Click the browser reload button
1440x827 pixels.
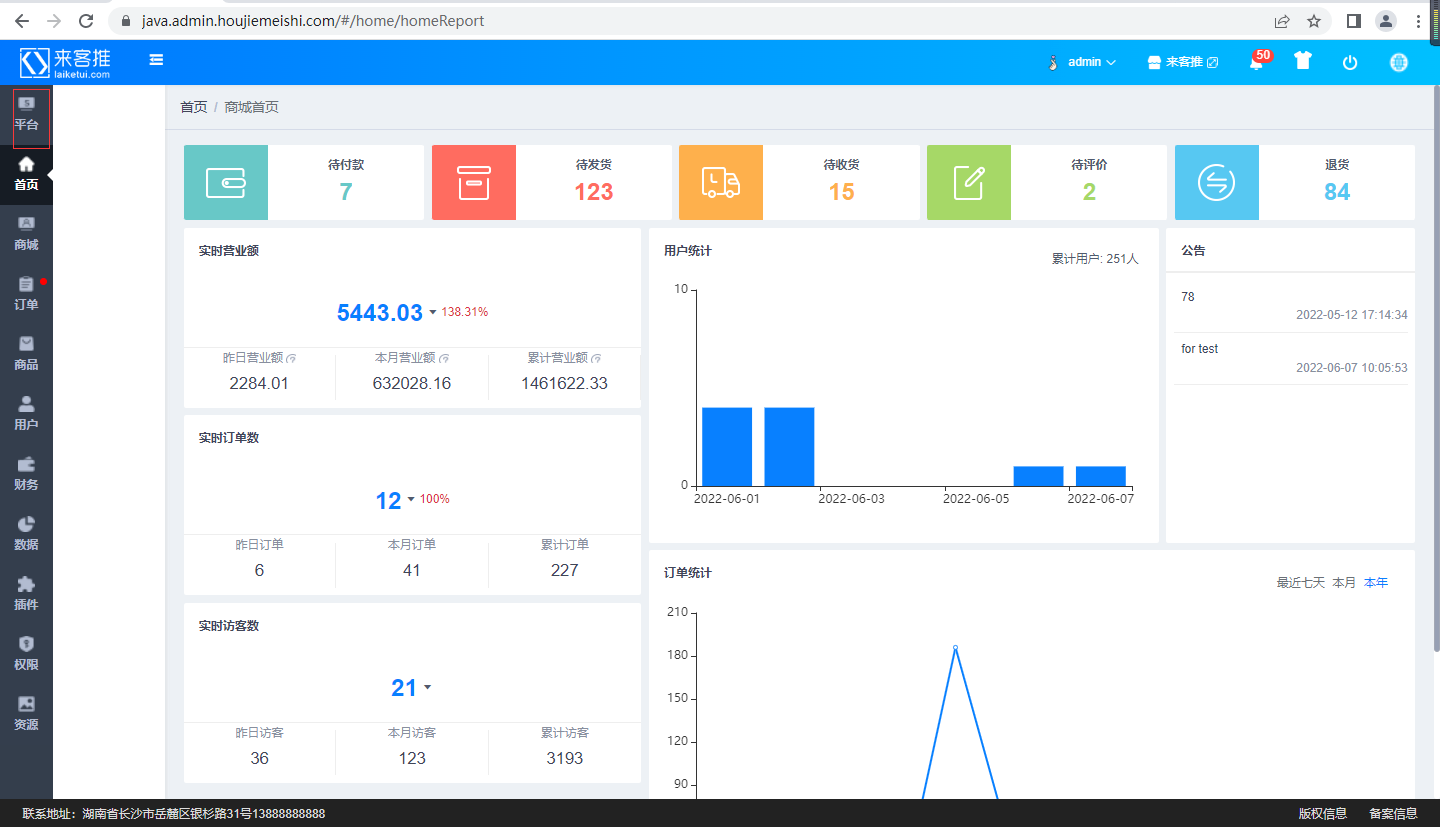coord(86,20)
